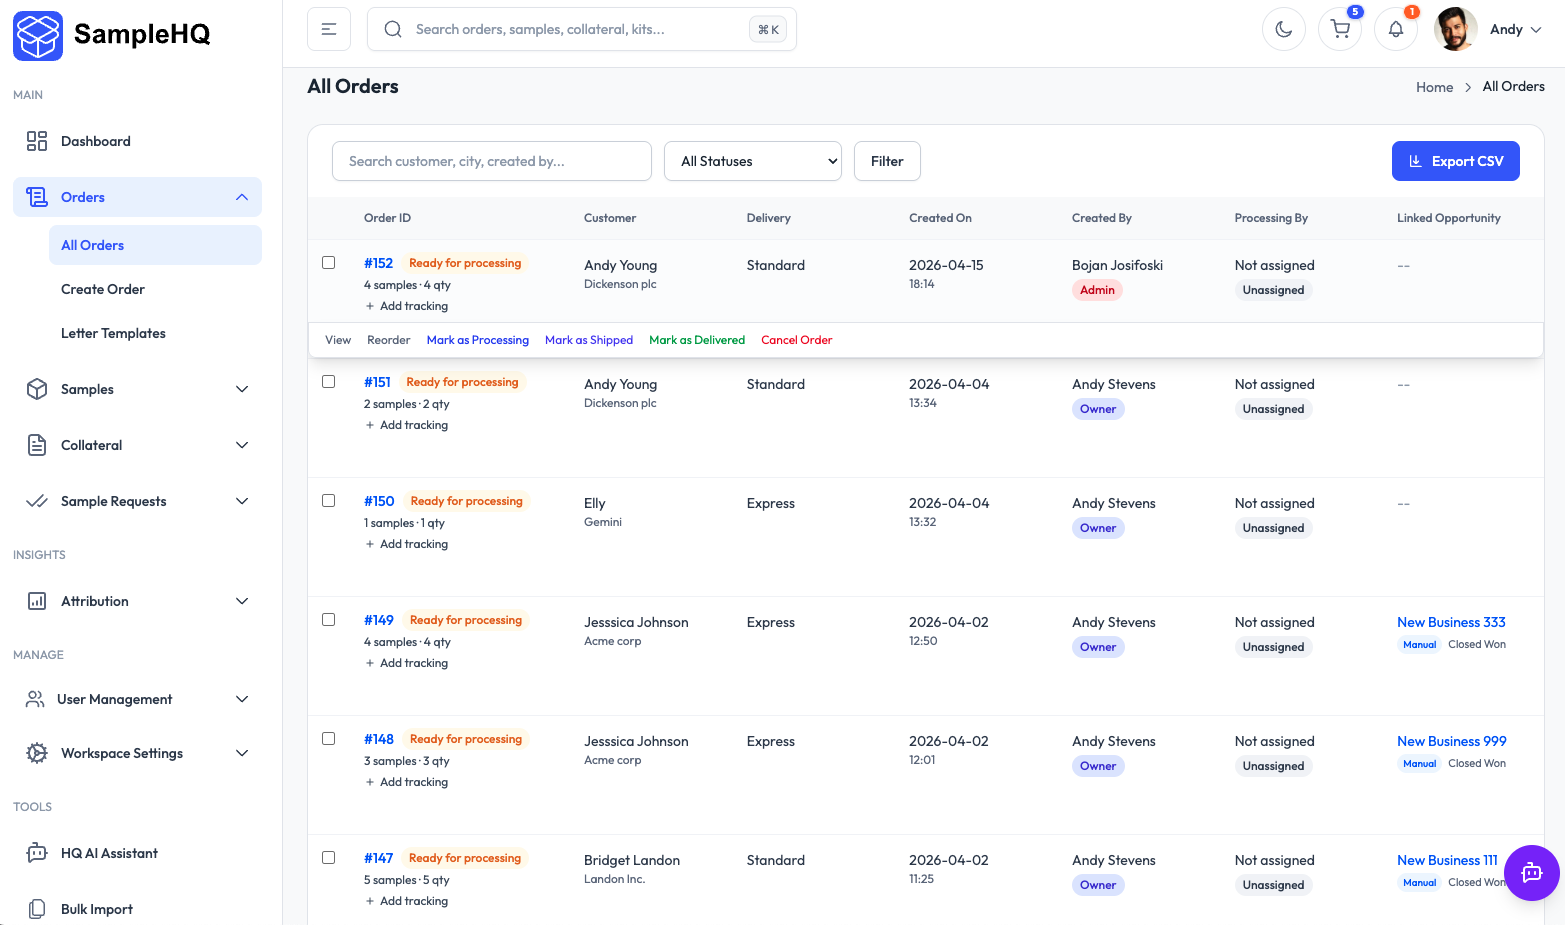Click the Samples cube icon

[37, 389]
